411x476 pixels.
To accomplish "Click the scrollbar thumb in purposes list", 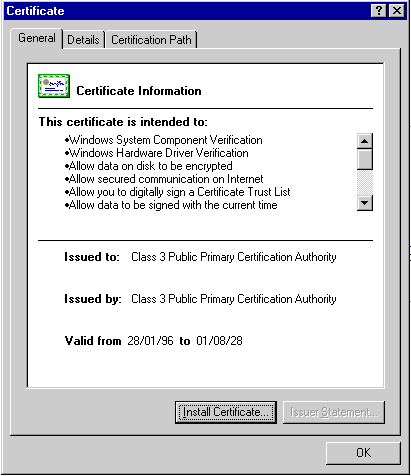I will pyautogui.click(x=365, y=160).
